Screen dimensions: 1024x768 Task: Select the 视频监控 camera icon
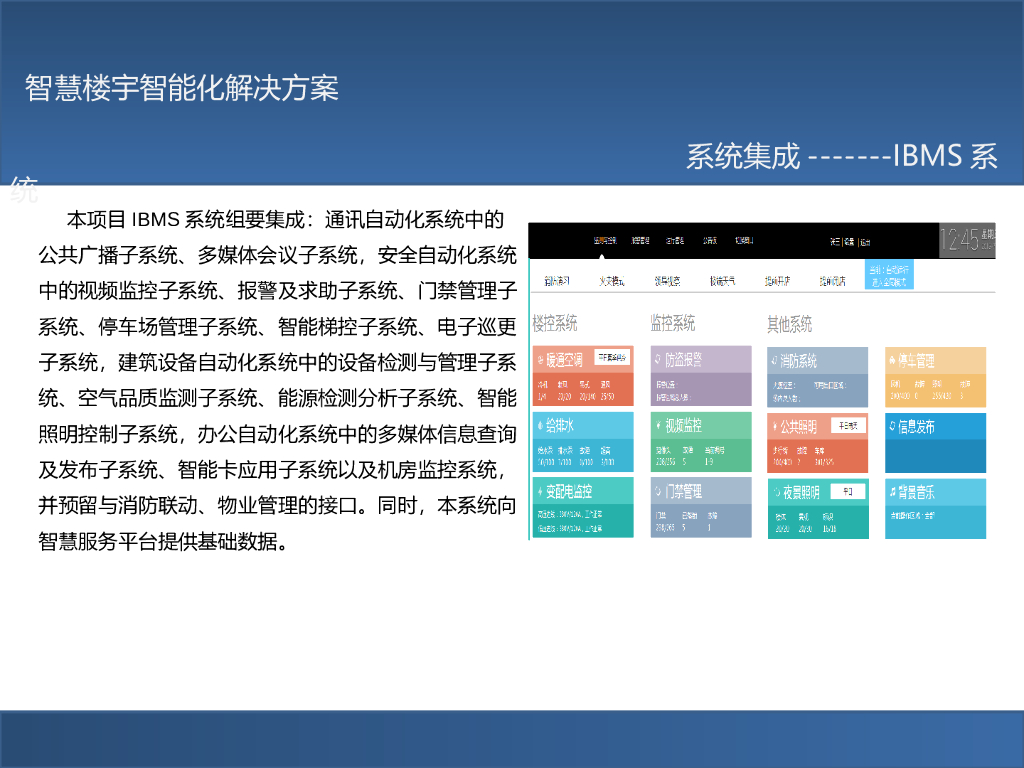(661, 424)
